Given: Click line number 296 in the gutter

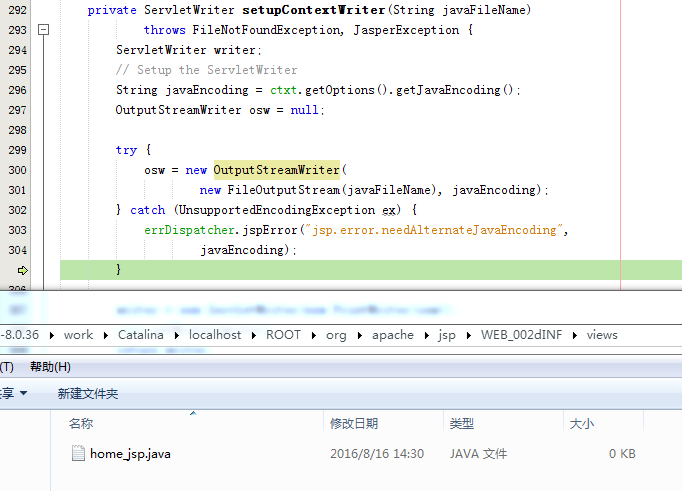Looking at the screenshot, I should pyautogui.click(x=17, y=90).
